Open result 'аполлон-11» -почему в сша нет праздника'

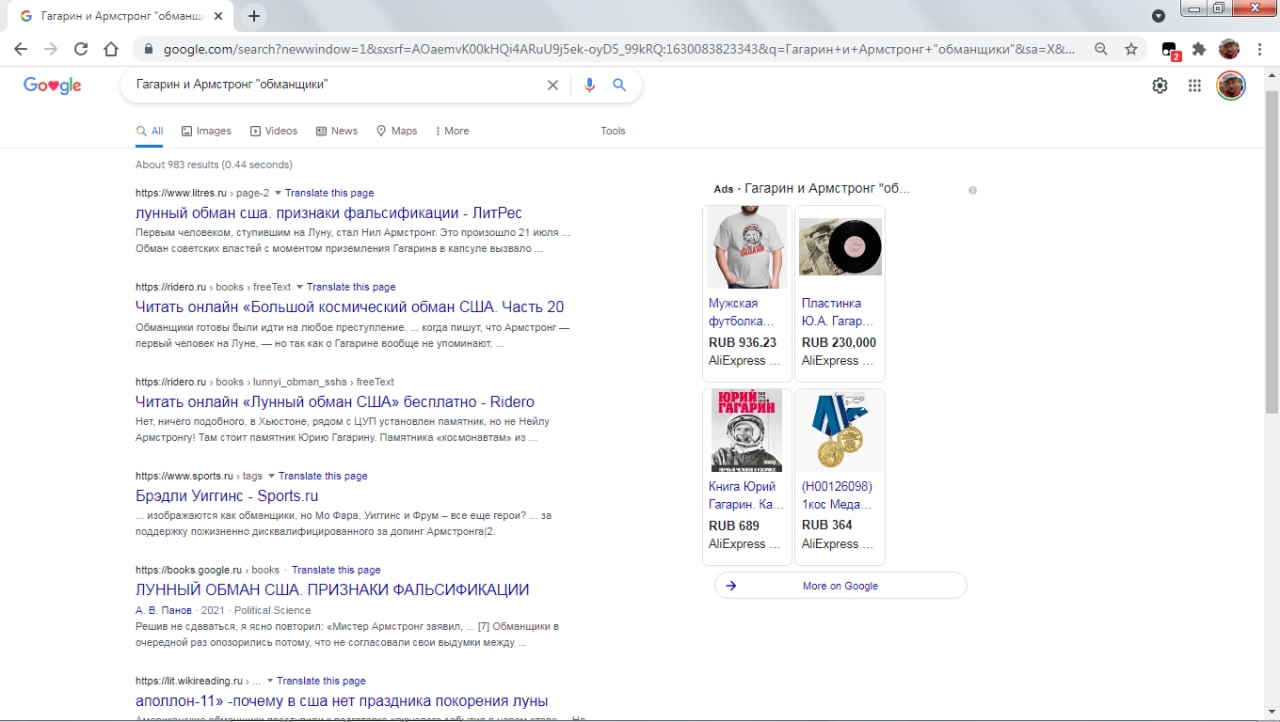pyautogui.click(x=342, y=701)
